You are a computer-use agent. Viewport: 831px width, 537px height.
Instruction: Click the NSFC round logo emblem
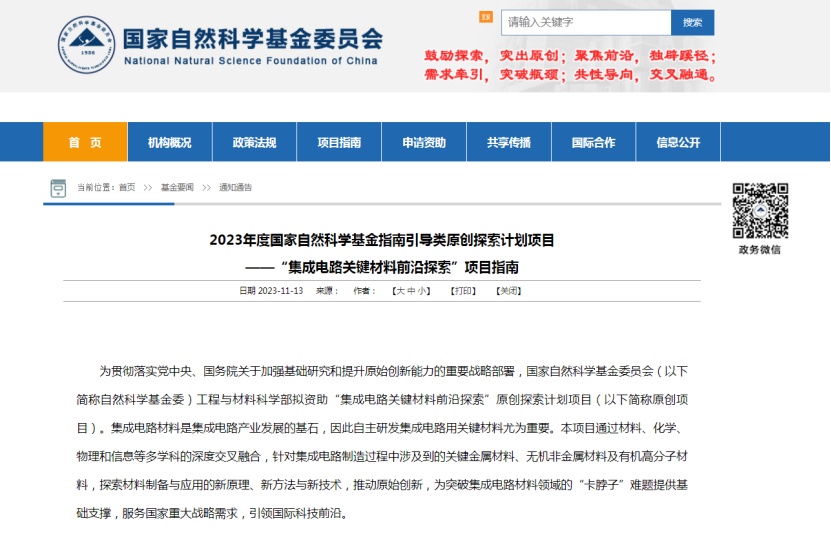(x=86, y=44)
